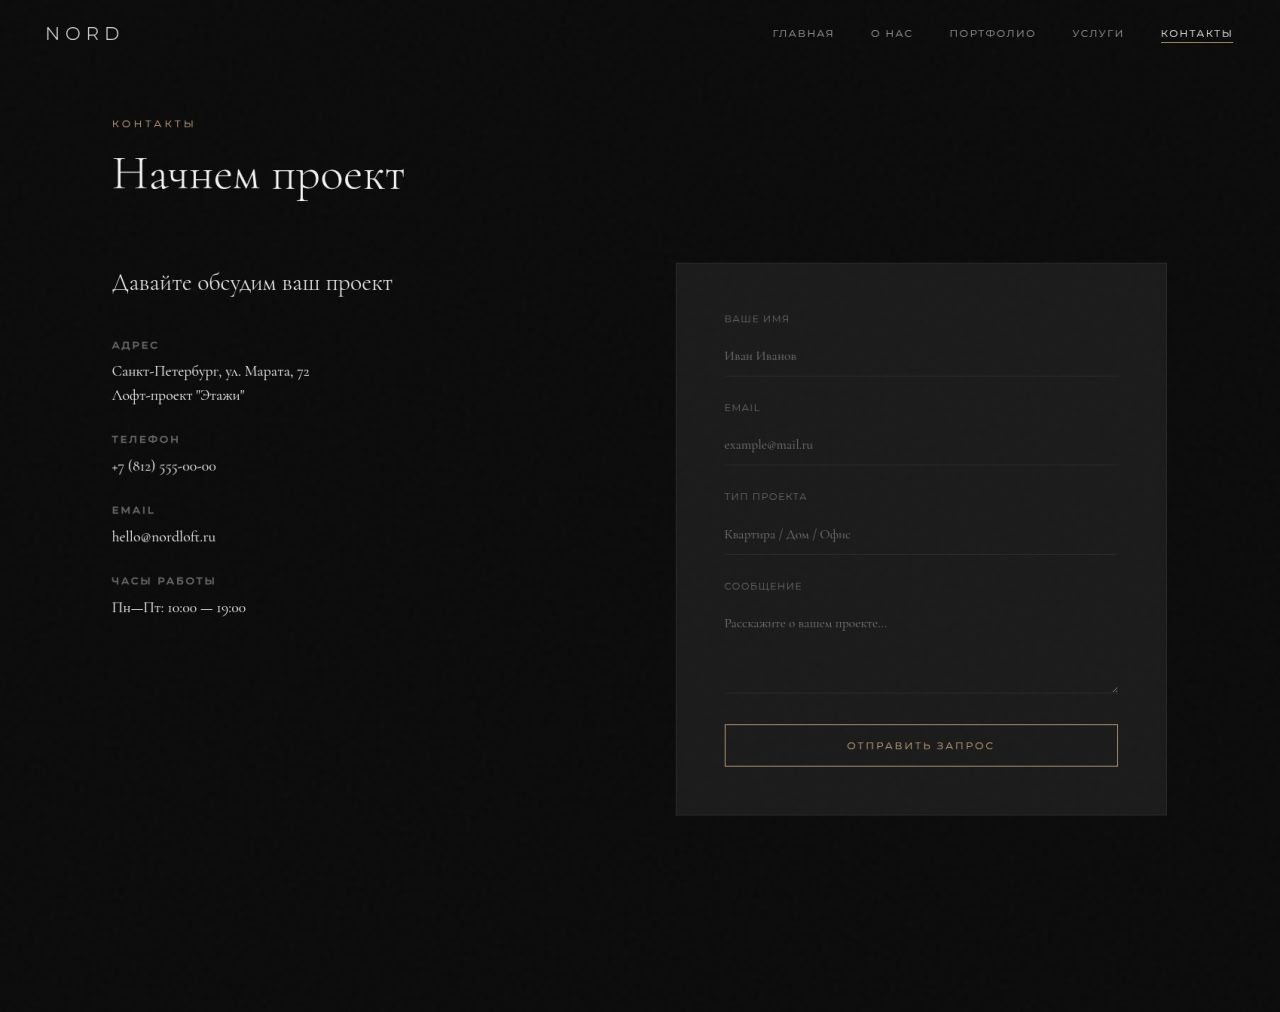Click into the Сообщение text area
The height and width of the screenshot is (1012, 1280).
(x=920, y=650)
